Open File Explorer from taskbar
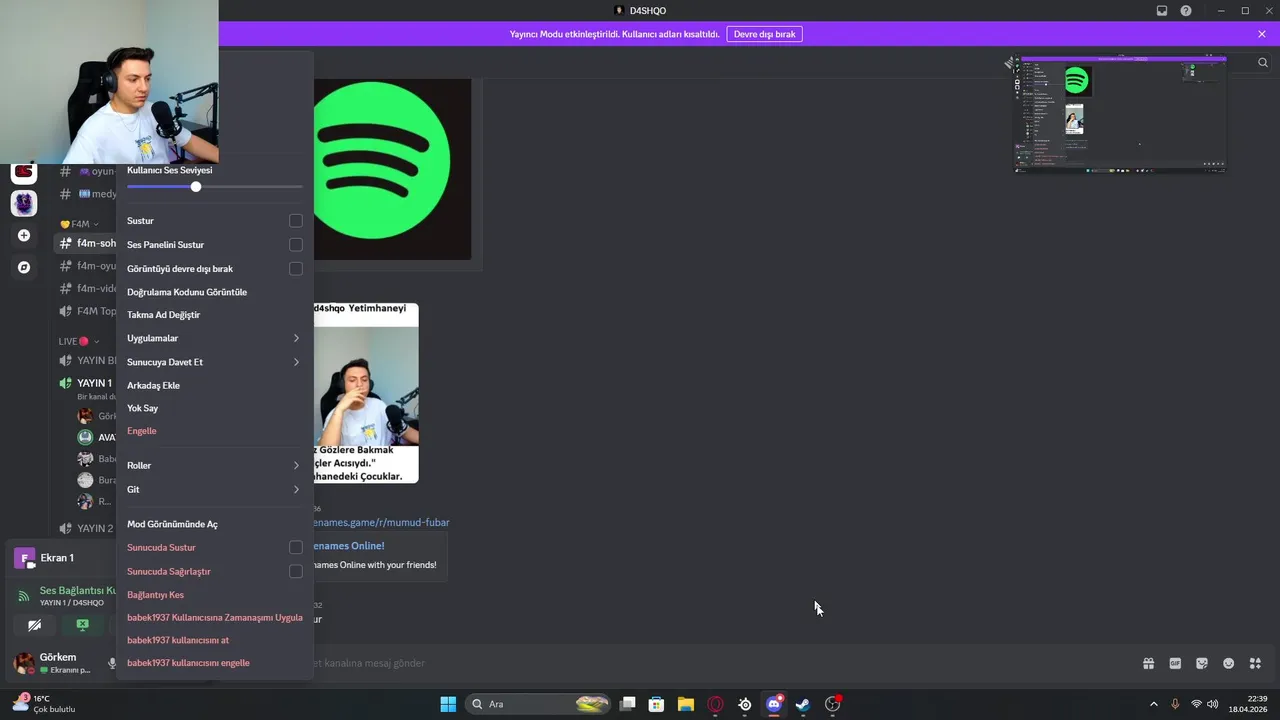This screenshot has width=1280, height=720. (x=685, y=704)
